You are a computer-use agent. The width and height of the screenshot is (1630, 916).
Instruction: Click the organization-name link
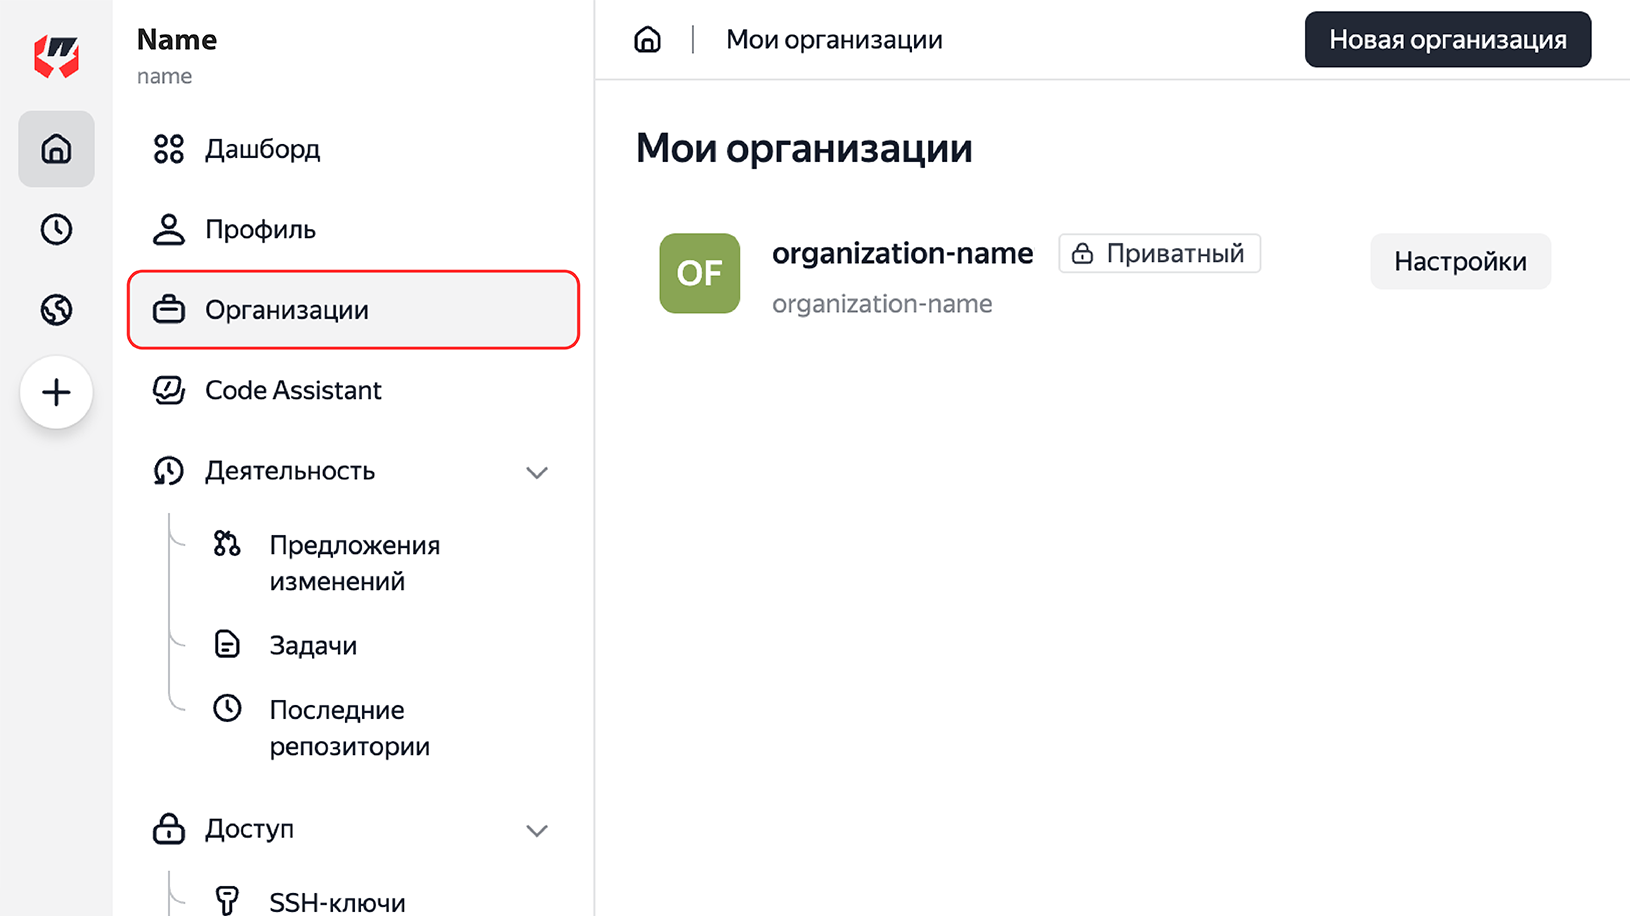coord(902,253)
